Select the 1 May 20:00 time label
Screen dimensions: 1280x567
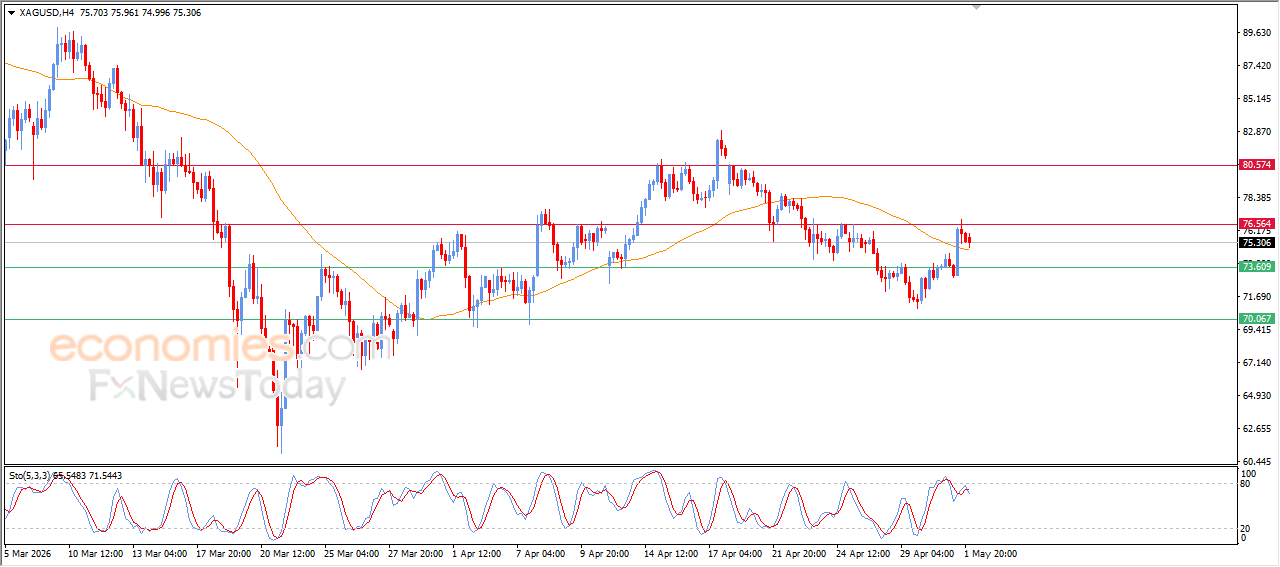click(x=991, y=553)
